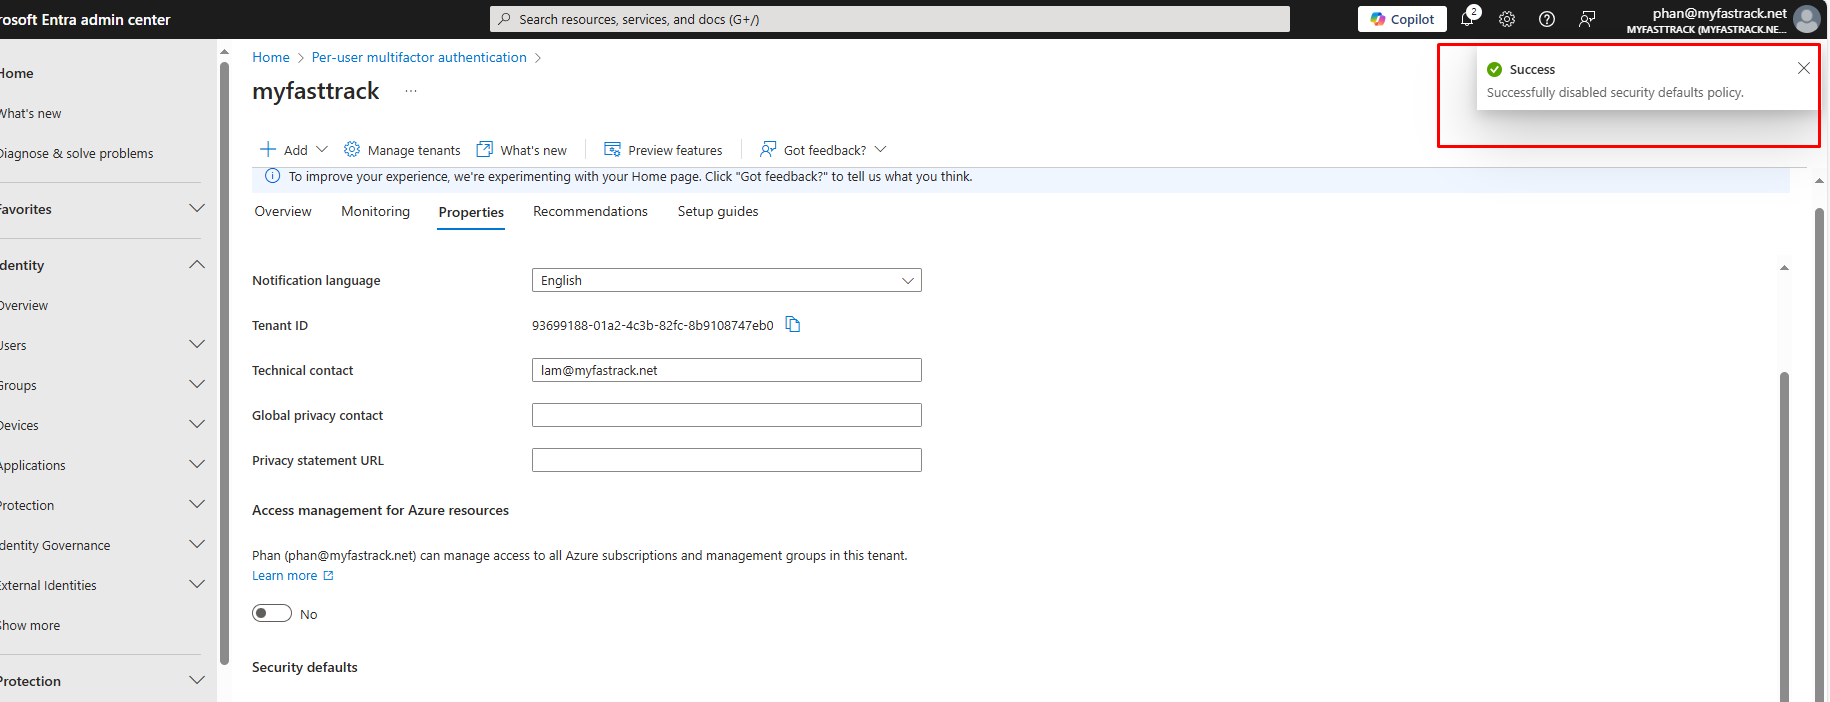The height and width of the screenshot is (702, 1830).
Task: Open What's new in the toolbar
Action: pos(522,150)
